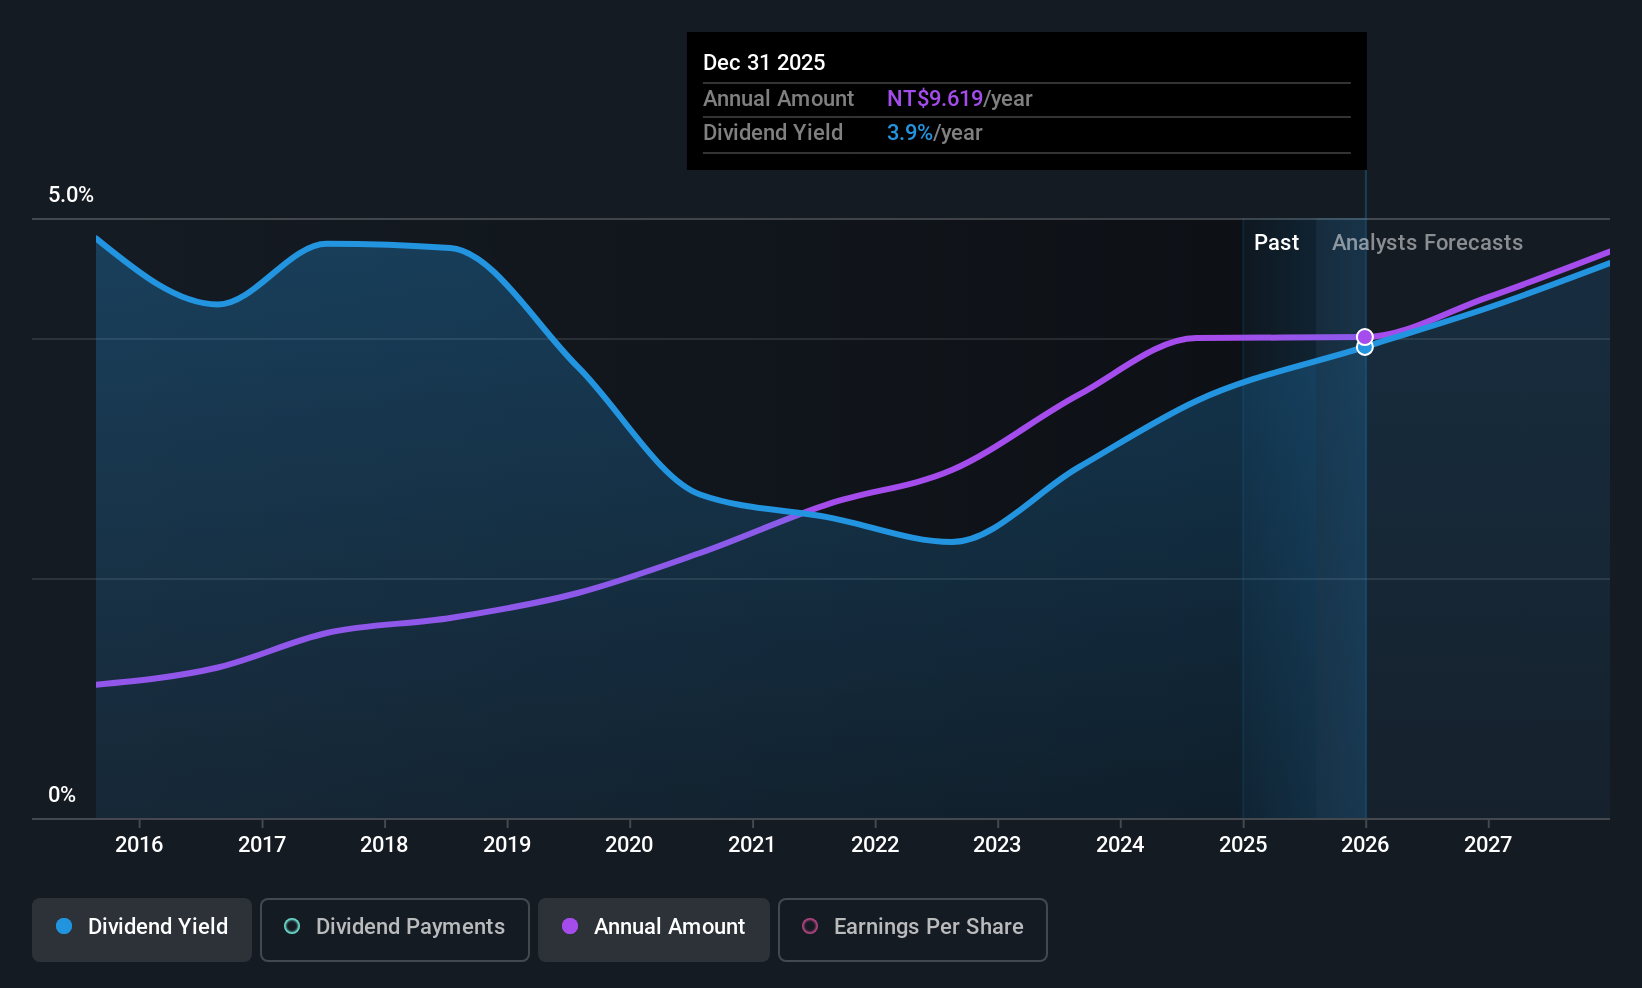
Task: Click the 2019 x-axis year label
Action: tap(507, 845)
